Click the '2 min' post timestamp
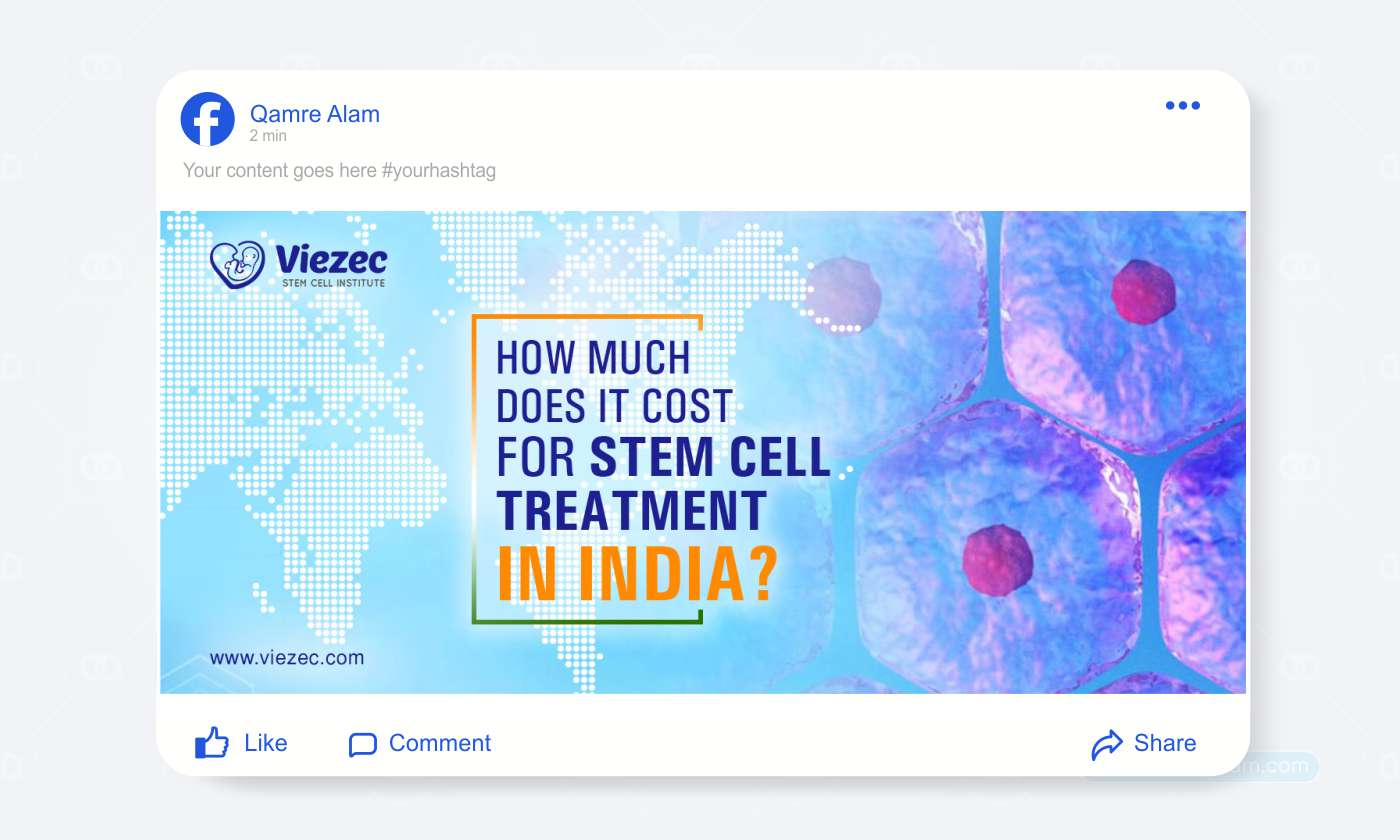Image resolution: width=1400 pixels, height=840 pixels. click(268, 136)
